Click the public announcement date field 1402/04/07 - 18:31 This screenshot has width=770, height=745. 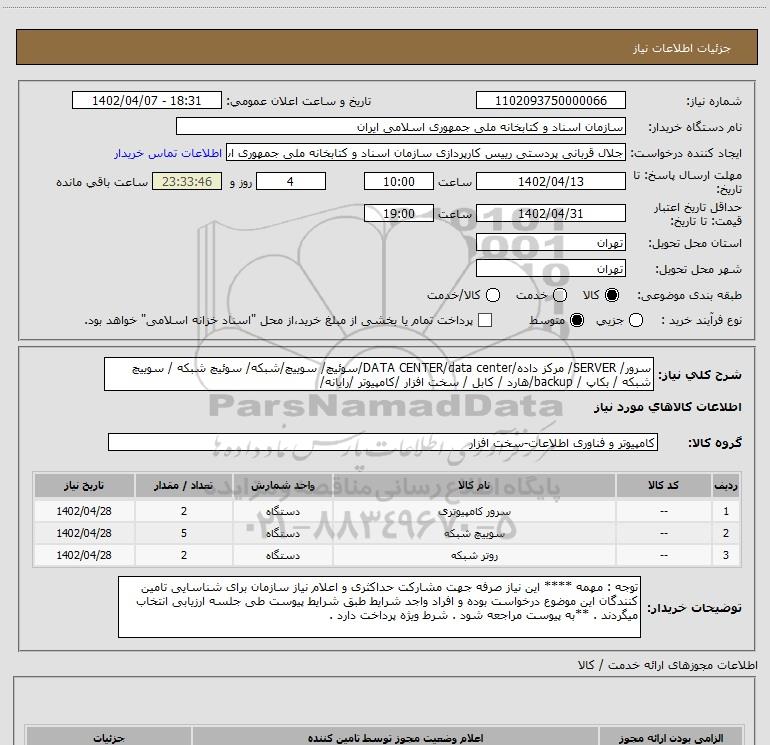click(147, 100)
